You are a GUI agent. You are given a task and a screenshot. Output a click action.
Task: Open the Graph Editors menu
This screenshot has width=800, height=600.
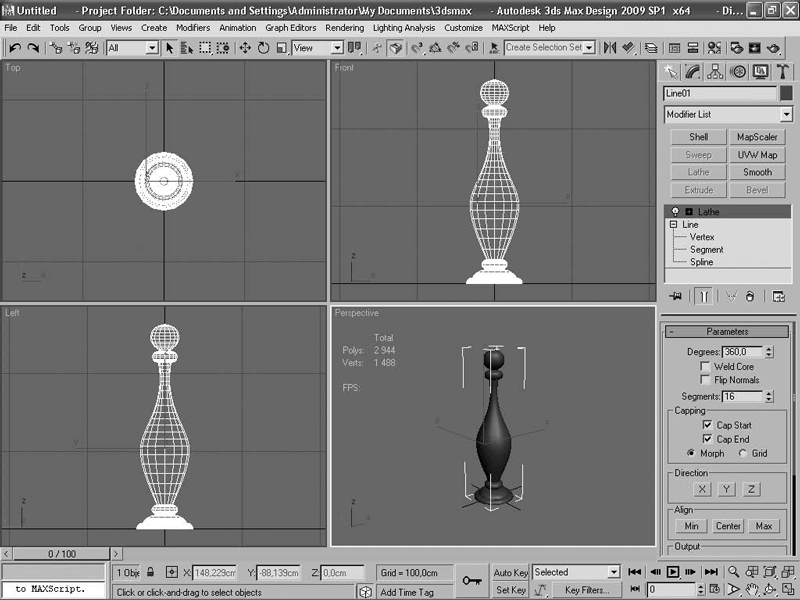coord(290,28)
